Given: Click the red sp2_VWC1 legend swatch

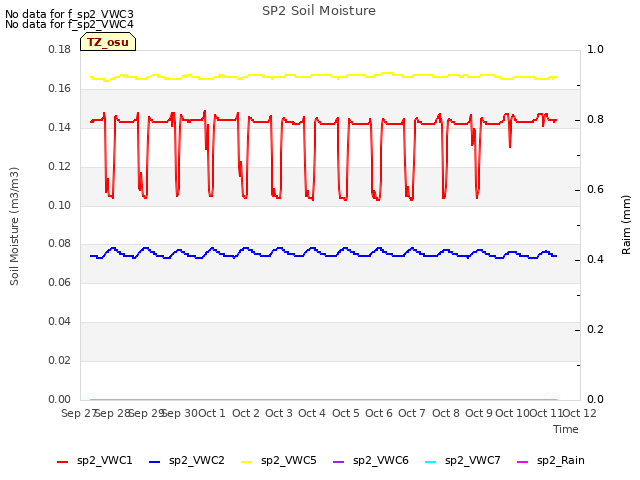Looking at the screenshot, I should click(x=62, y=462).
